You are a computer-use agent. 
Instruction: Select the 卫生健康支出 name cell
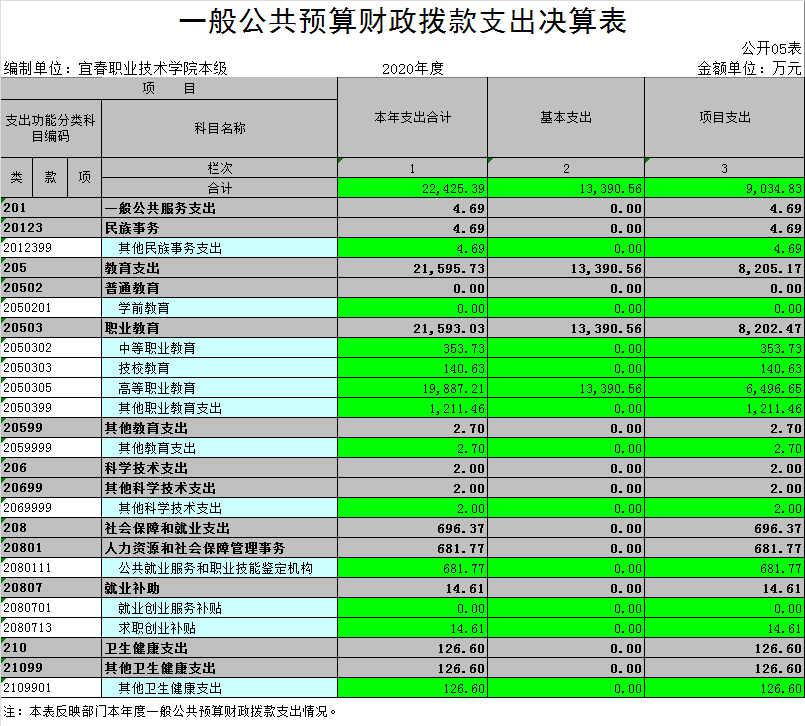[x=219, y=648]
